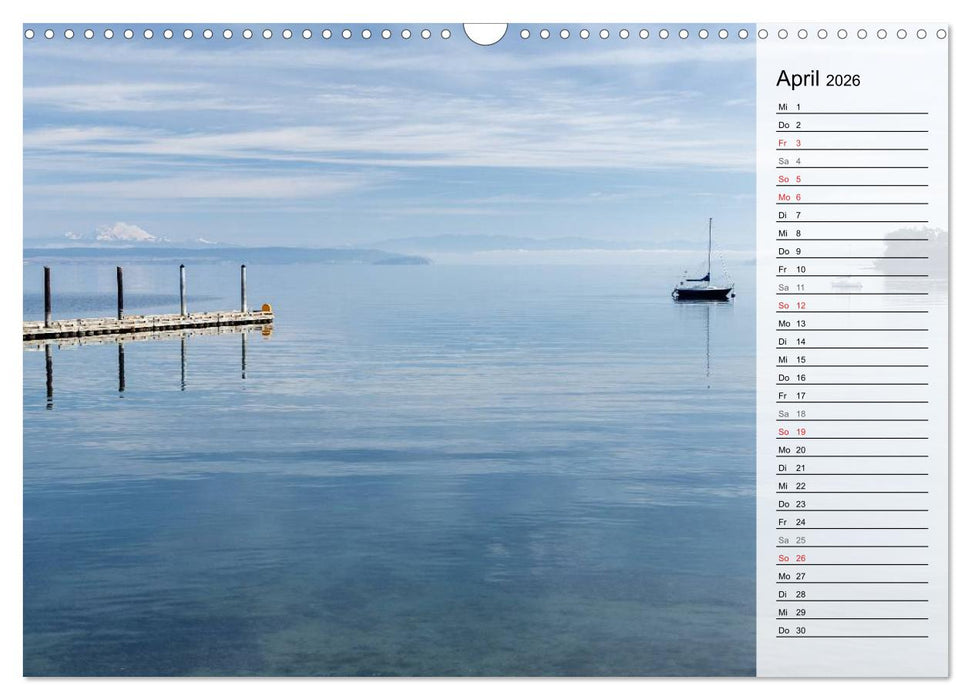Click the center hanger notch on the binding

(x=485, y=33)
